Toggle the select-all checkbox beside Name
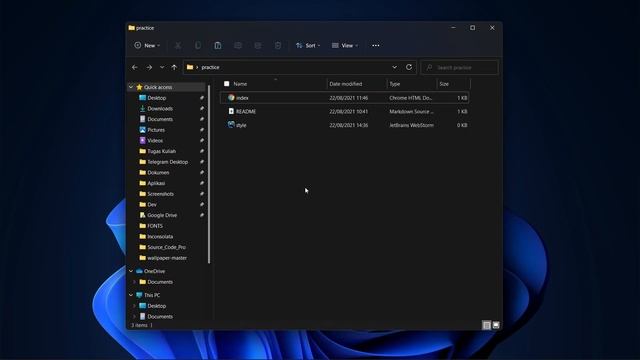Viewport: 640px width, 360px height. coord(227,84)
